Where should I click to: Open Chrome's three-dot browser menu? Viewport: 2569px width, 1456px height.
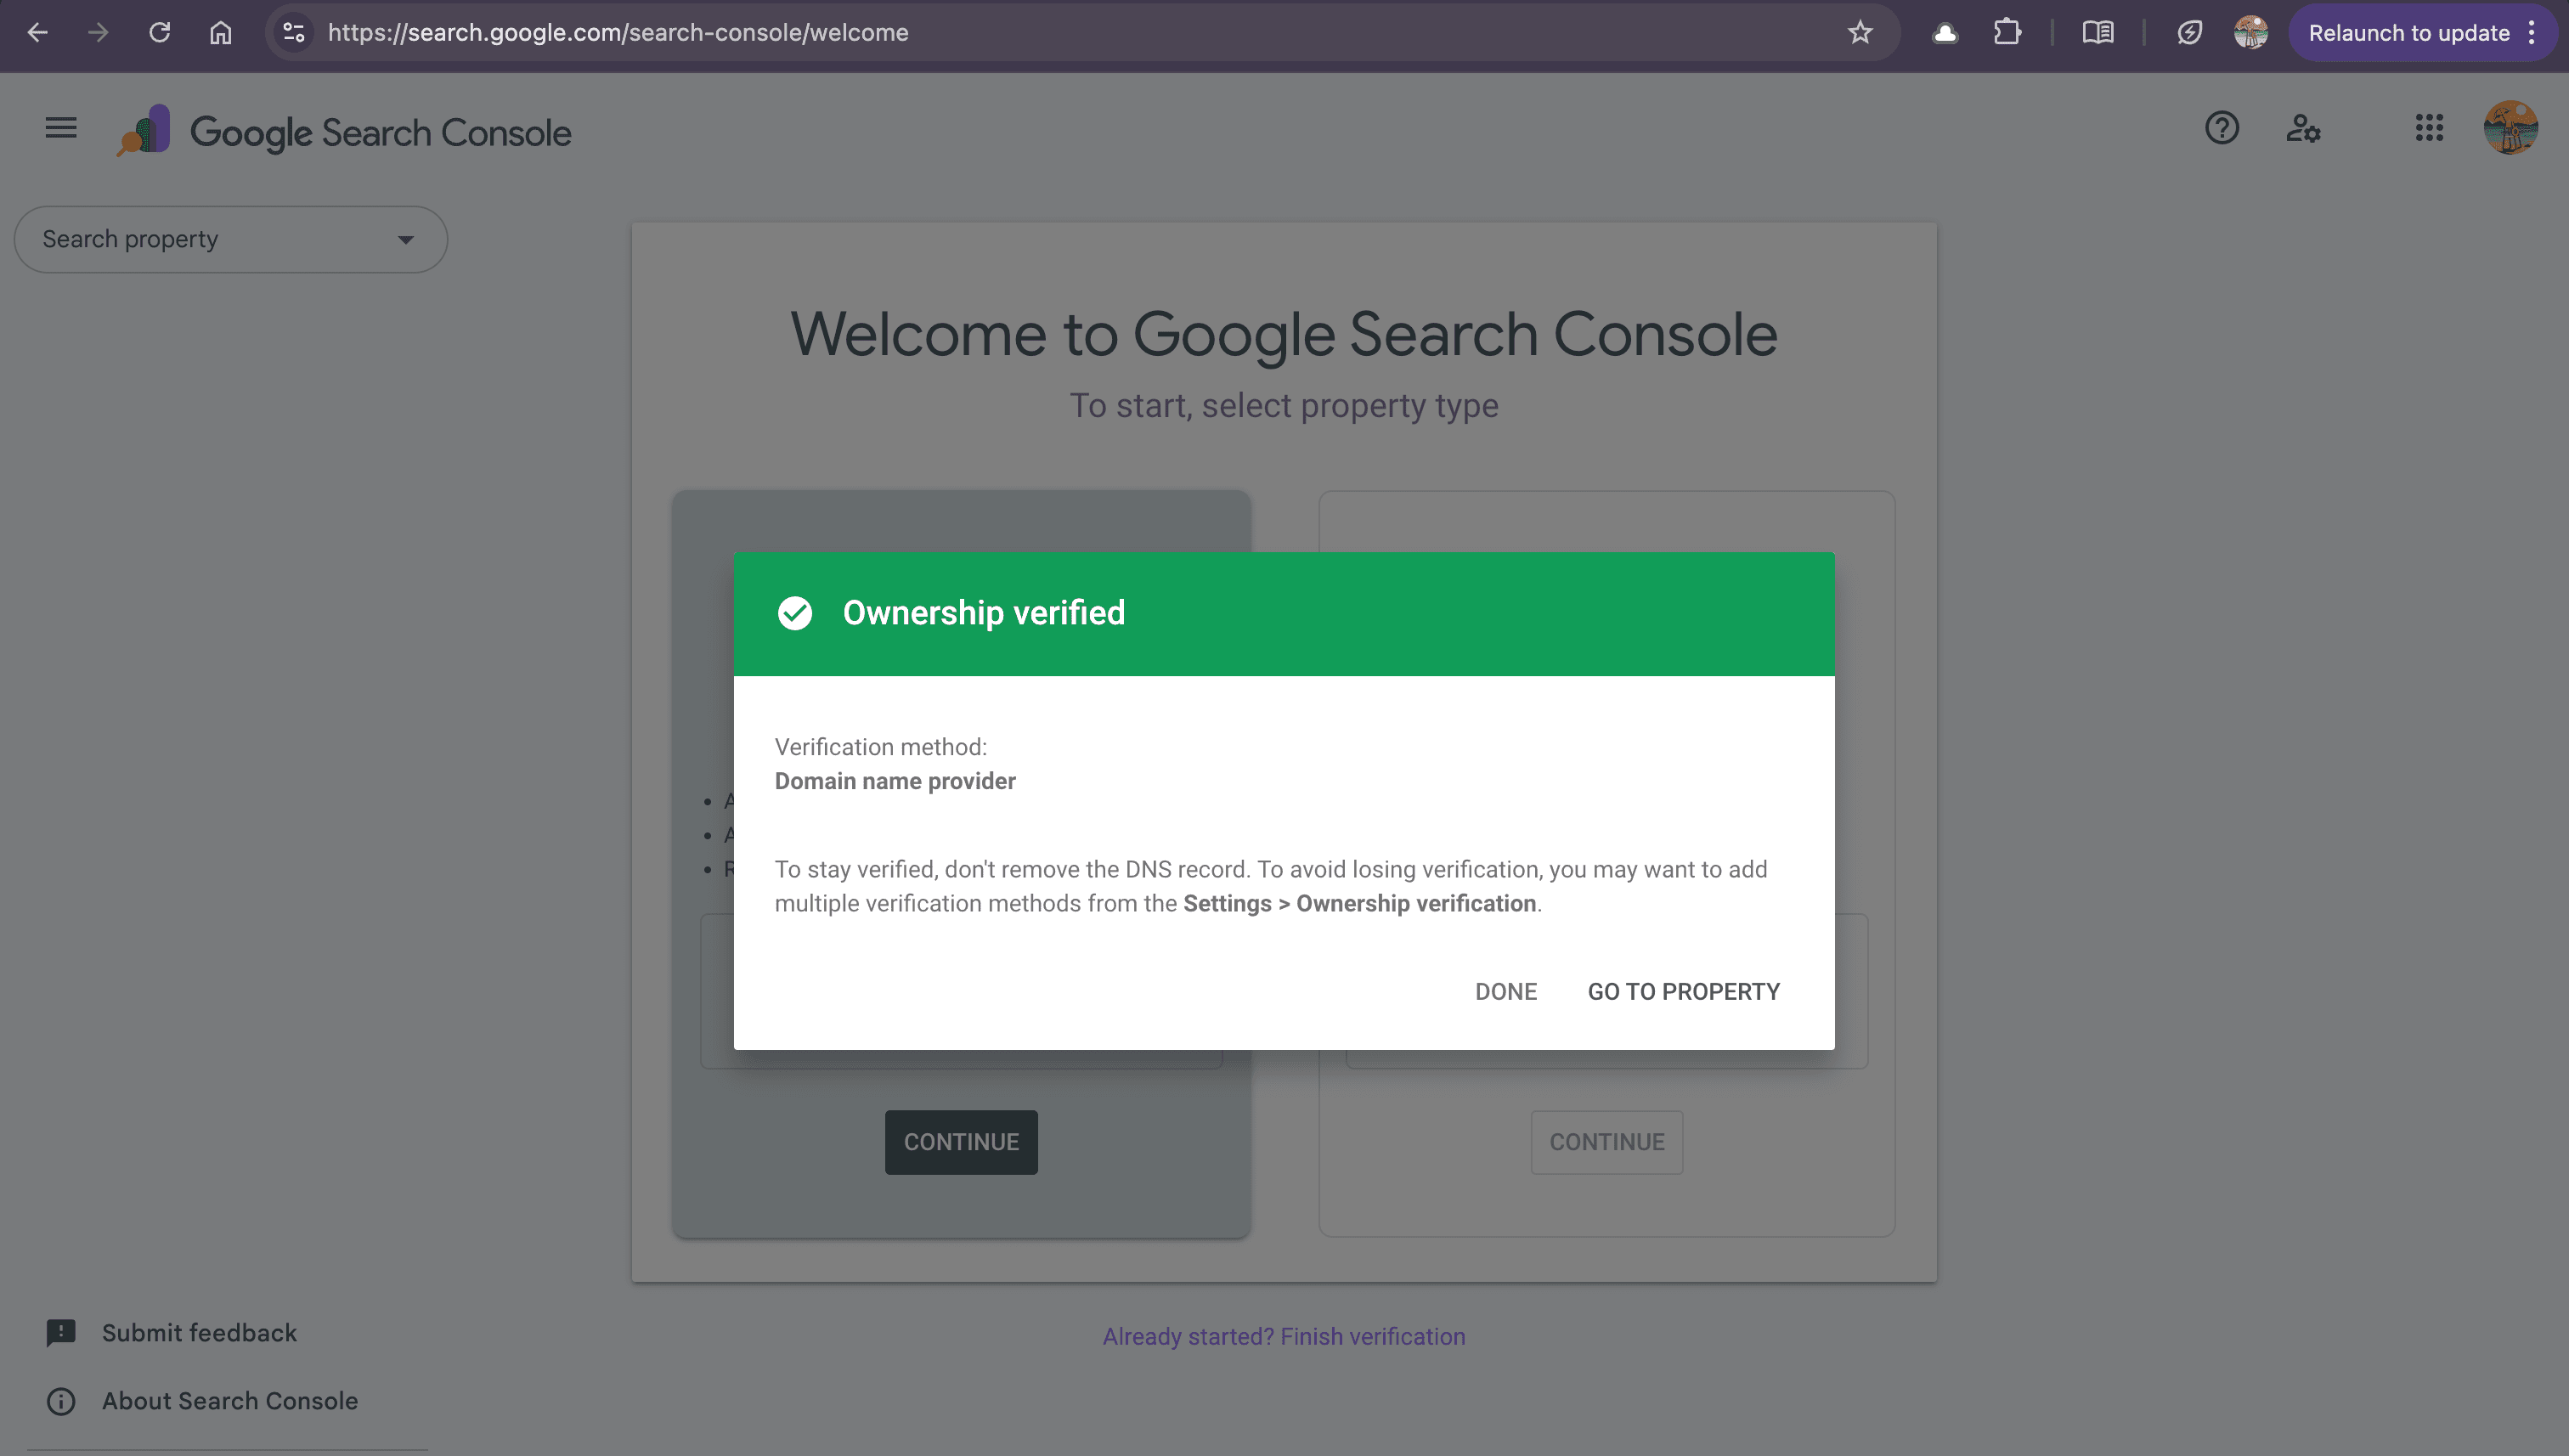[2532, 32]
